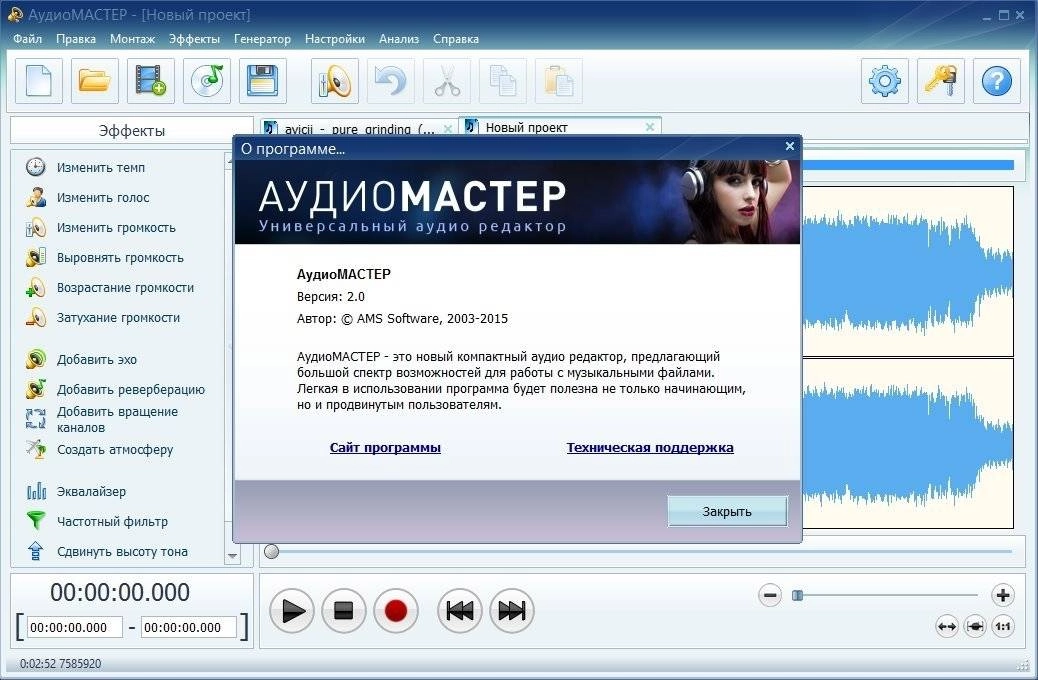Image resolution: width=1038 pixels, height=680 pixels.
Task: Close the Новый проект tab
Action: pos(650,126)
